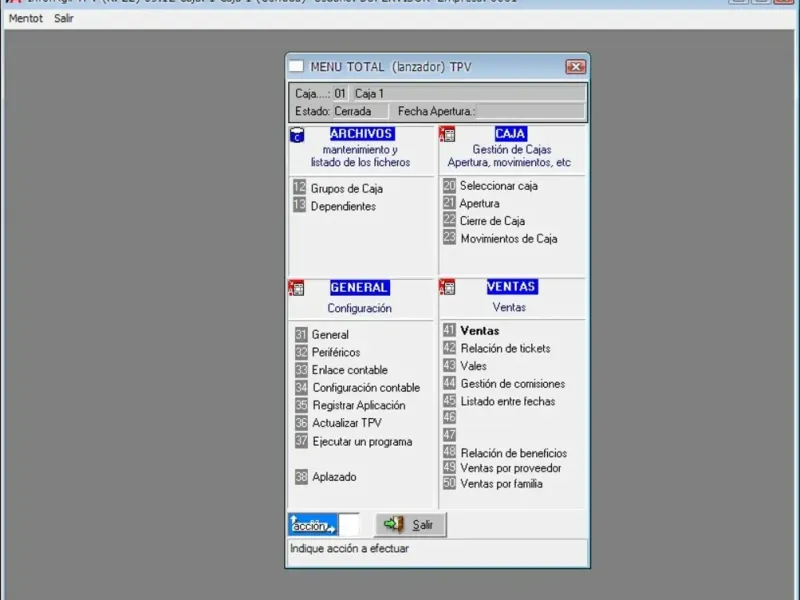This screenshot has width=800, height=600.
Task: Open Enlace contable entry
Action: pyautogui.click(x=349, y=370)
